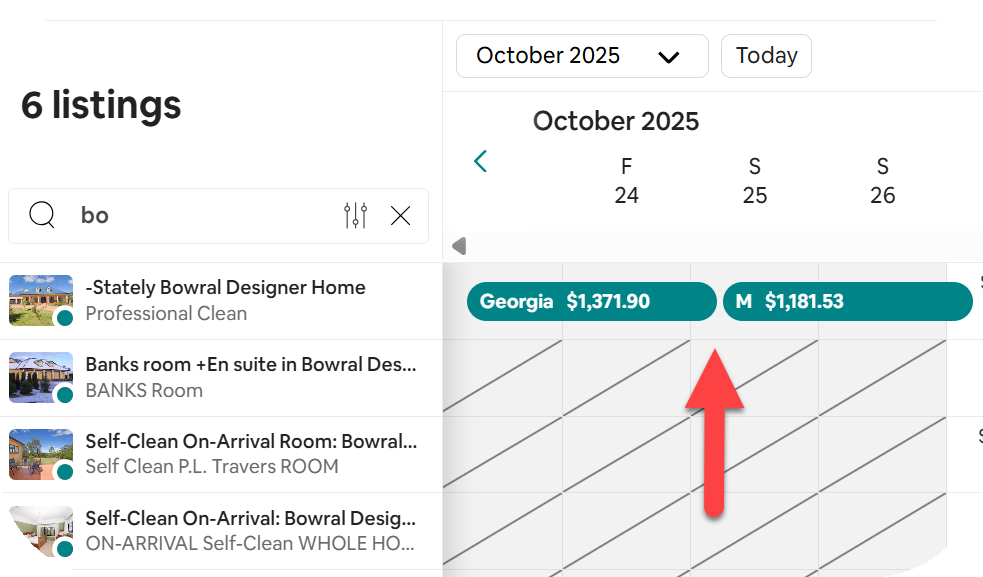Select Friday 24 date header
The image size is (983, 577).
(627, 181)
